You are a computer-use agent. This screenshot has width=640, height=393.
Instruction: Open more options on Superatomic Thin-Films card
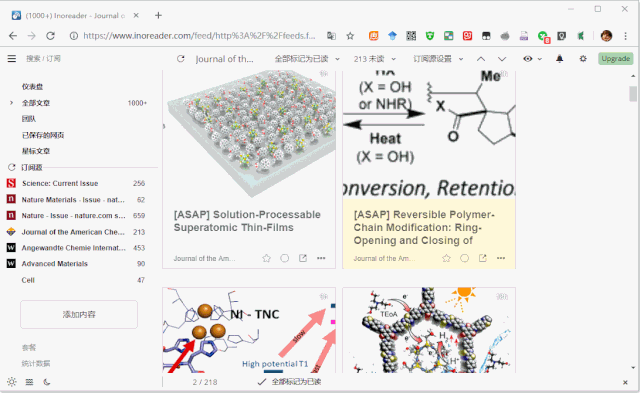click(x=321, y=258)
